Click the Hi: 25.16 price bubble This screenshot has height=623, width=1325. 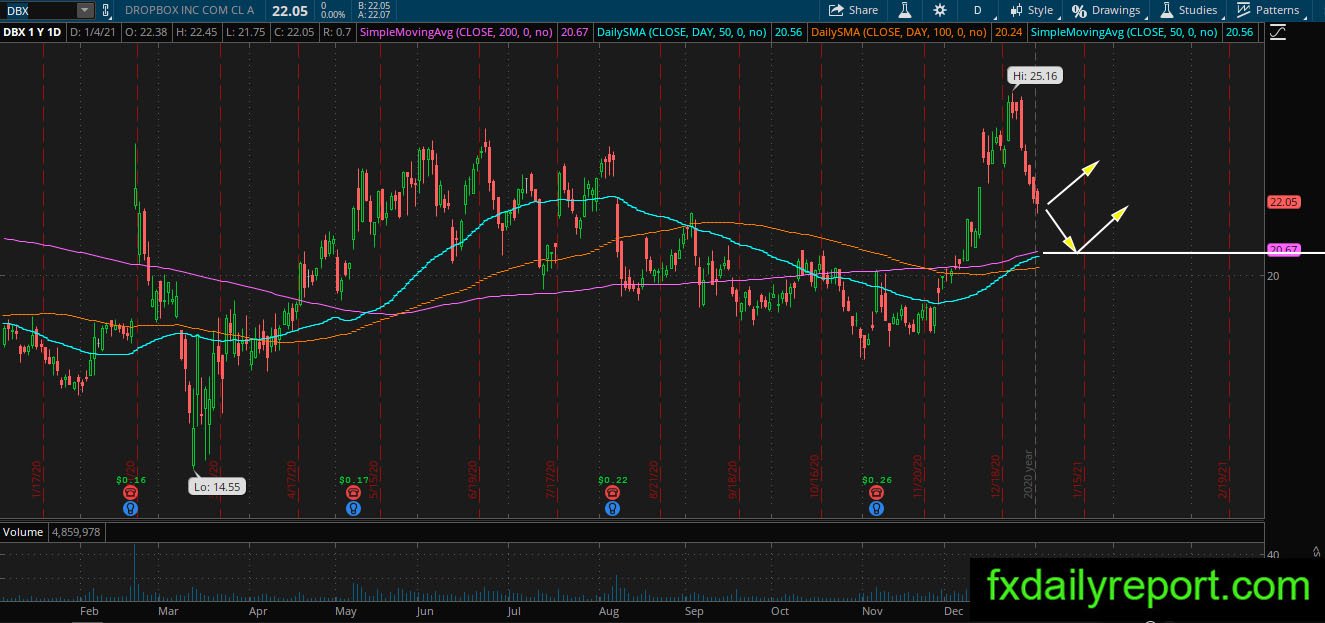point(1034,76)
